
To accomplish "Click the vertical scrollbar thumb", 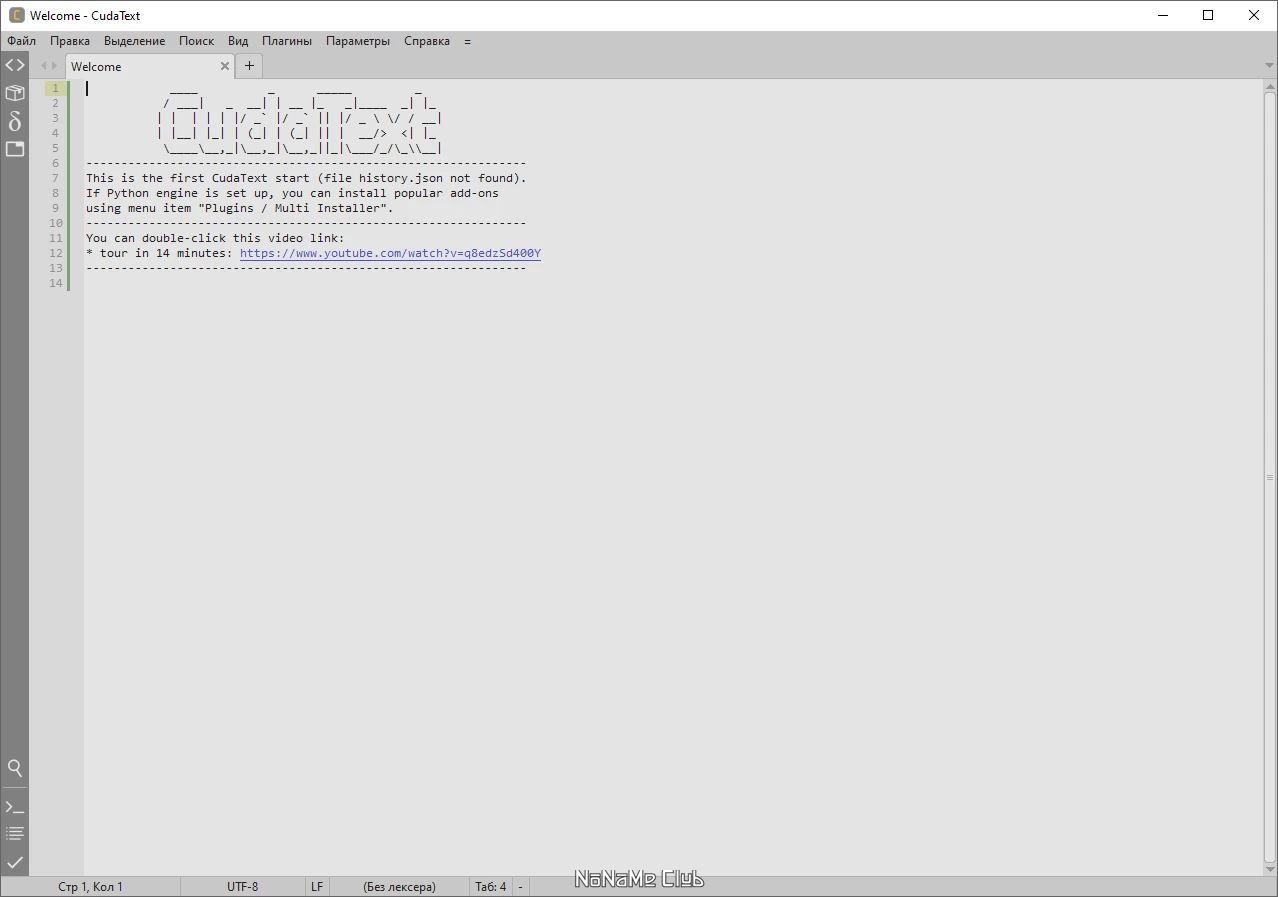I will point(1270,478).
